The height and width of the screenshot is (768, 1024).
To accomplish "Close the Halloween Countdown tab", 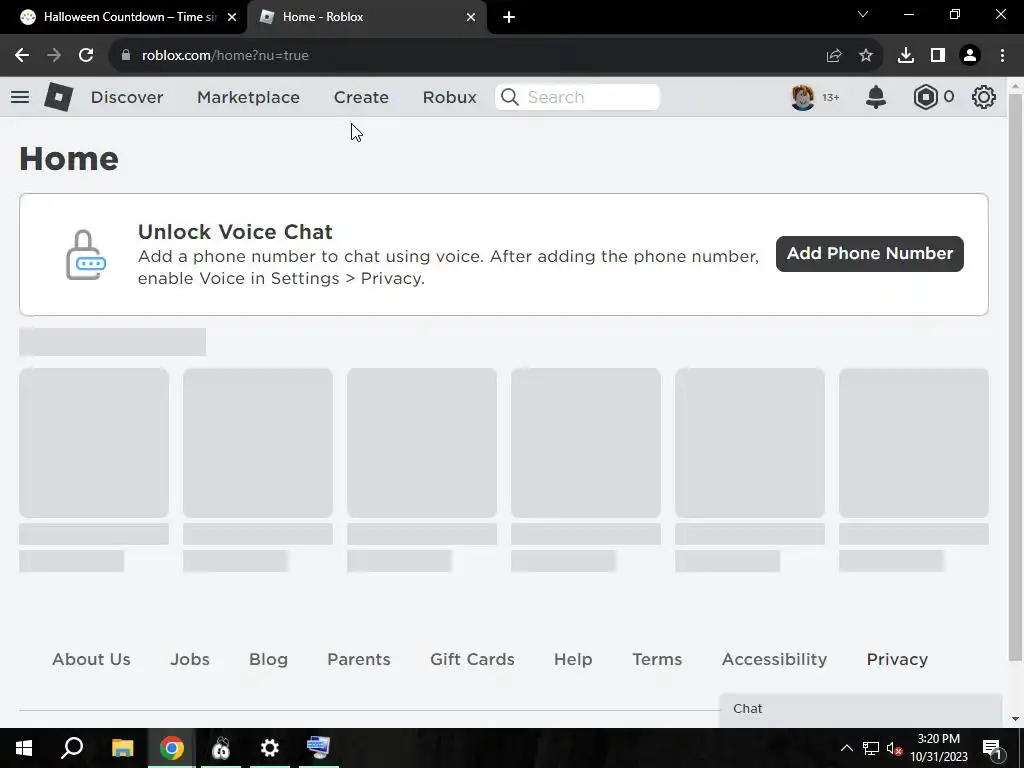I will (x=232, y=17).
